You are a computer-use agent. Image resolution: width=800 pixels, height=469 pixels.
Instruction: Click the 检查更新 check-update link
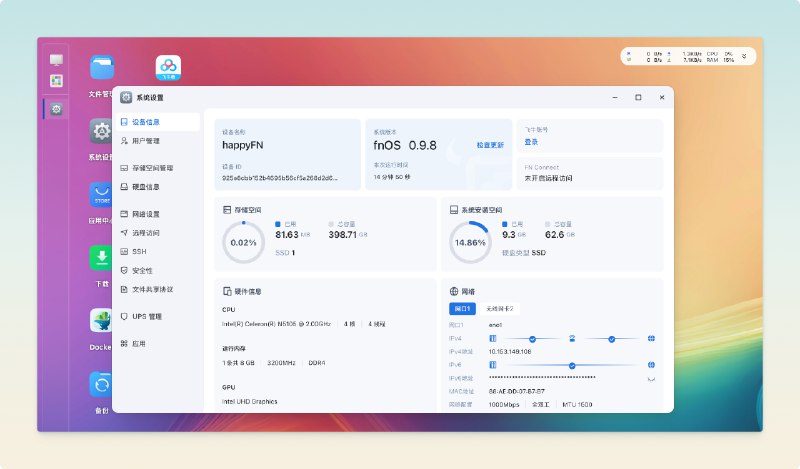tap(490, 146)
